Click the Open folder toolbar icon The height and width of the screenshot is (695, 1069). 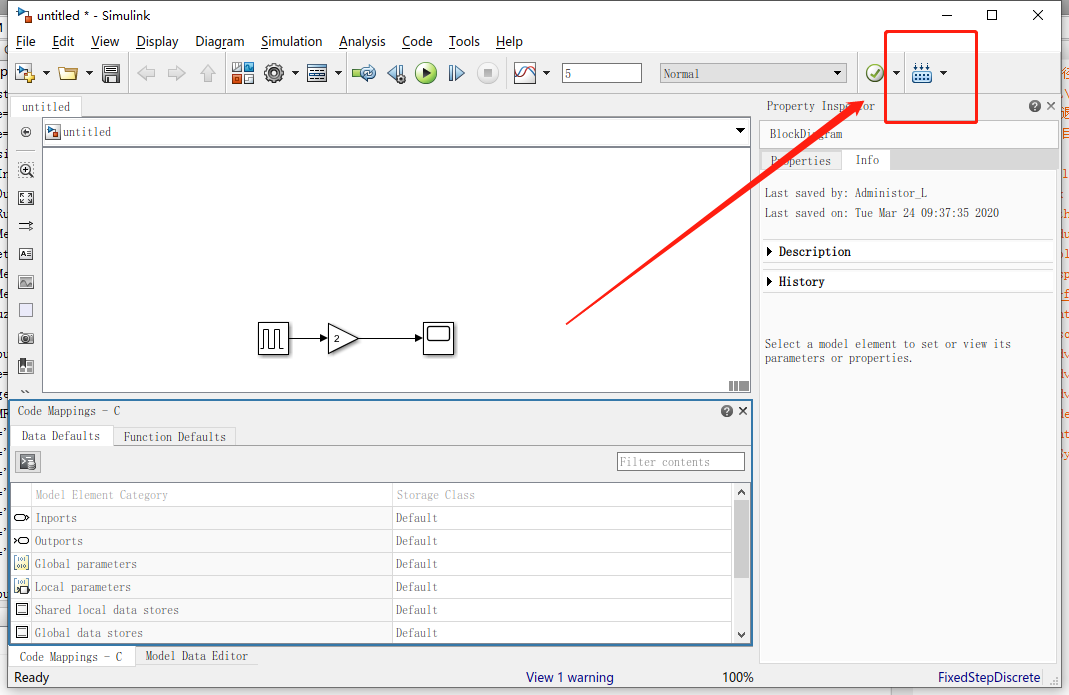tap(67, 73)
